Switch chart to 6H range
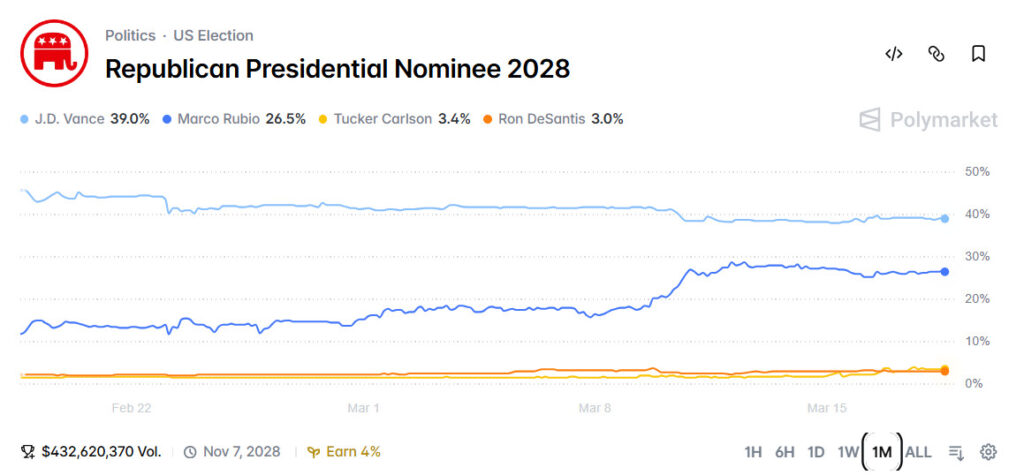Image resolution: width=1024 pixels, height=475 pixels. pos(785,452)
